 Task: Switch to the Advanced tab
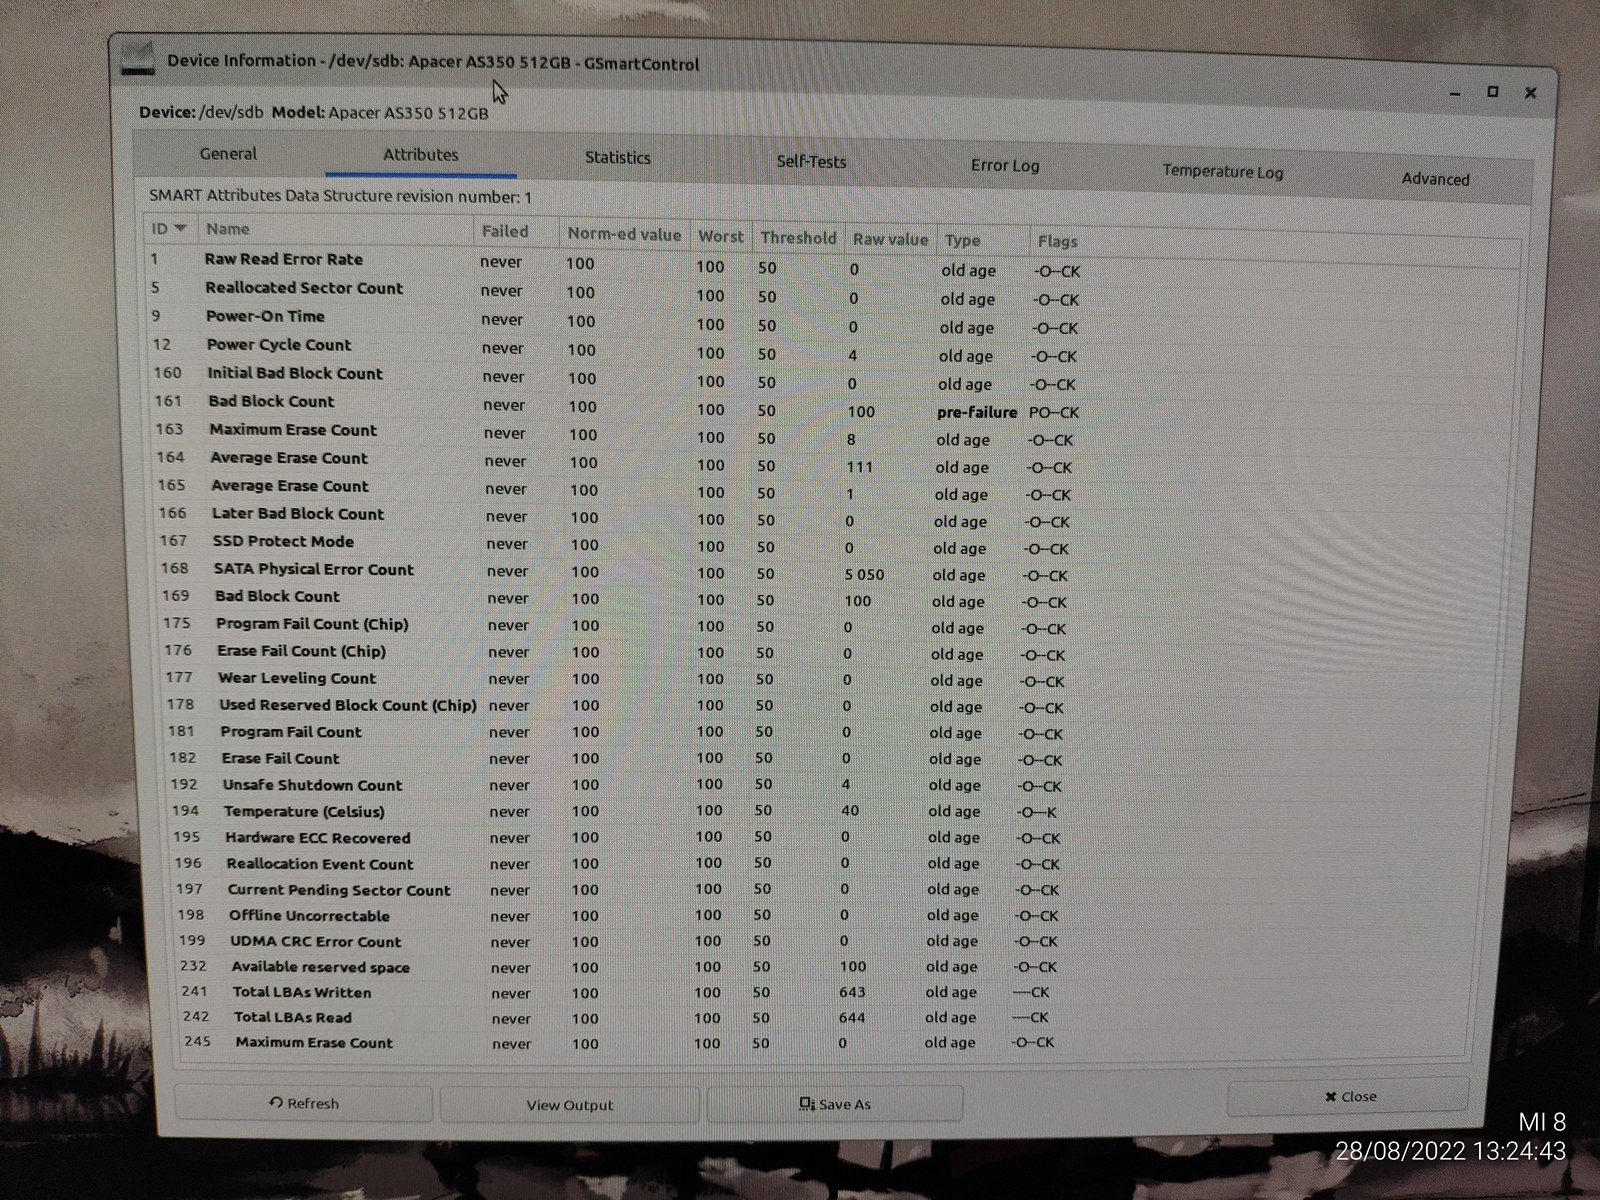point(1435,179)
